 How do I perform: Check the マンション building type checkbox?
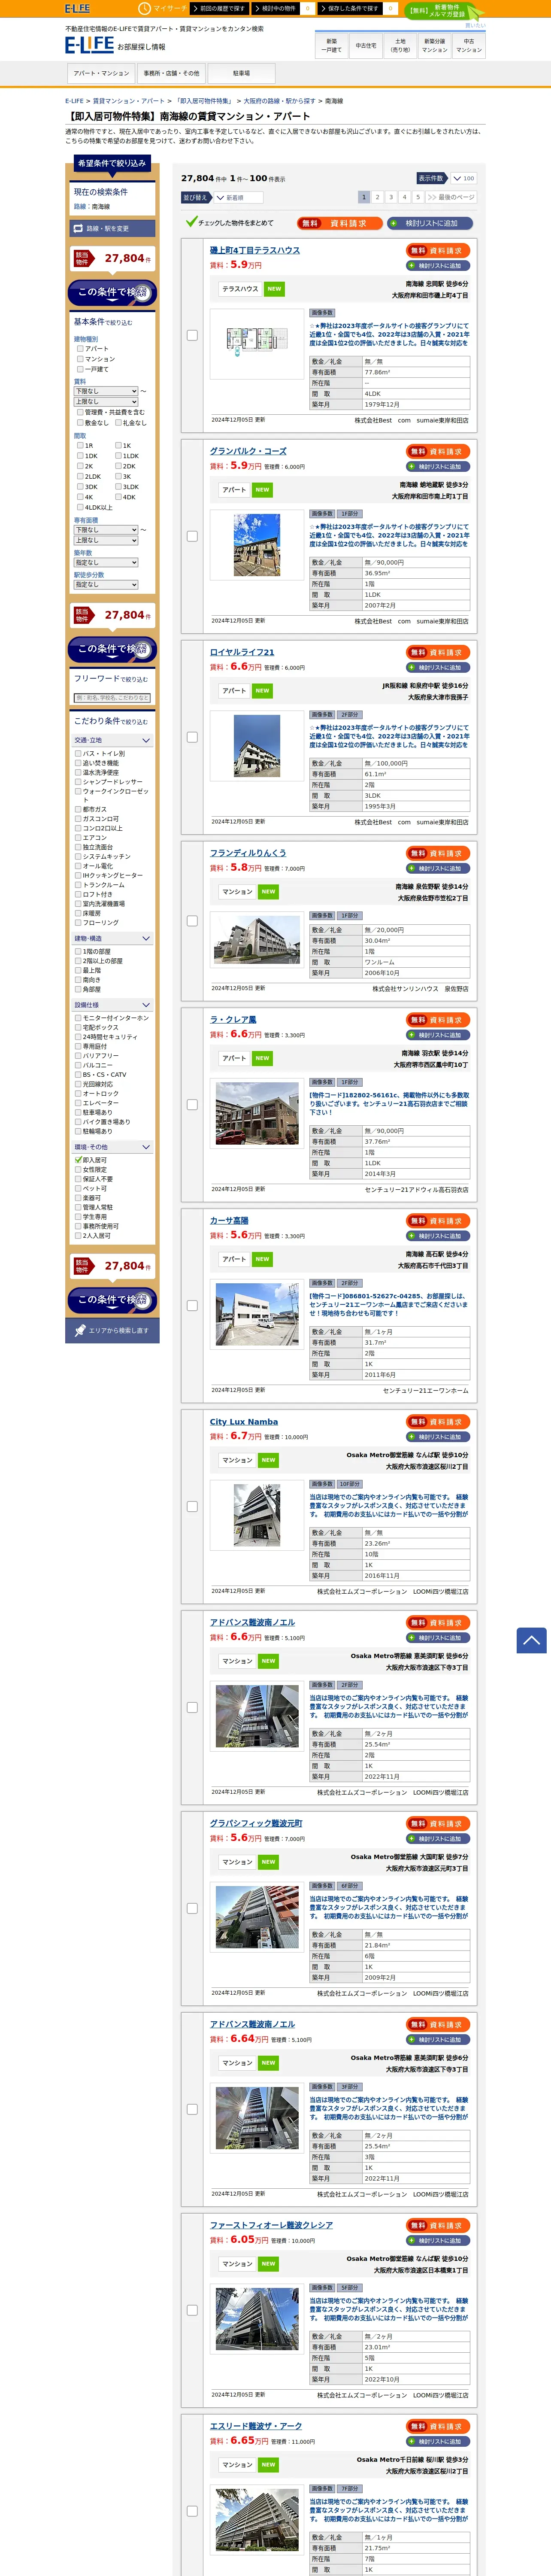pyautogui.click(x=80, y=359)
